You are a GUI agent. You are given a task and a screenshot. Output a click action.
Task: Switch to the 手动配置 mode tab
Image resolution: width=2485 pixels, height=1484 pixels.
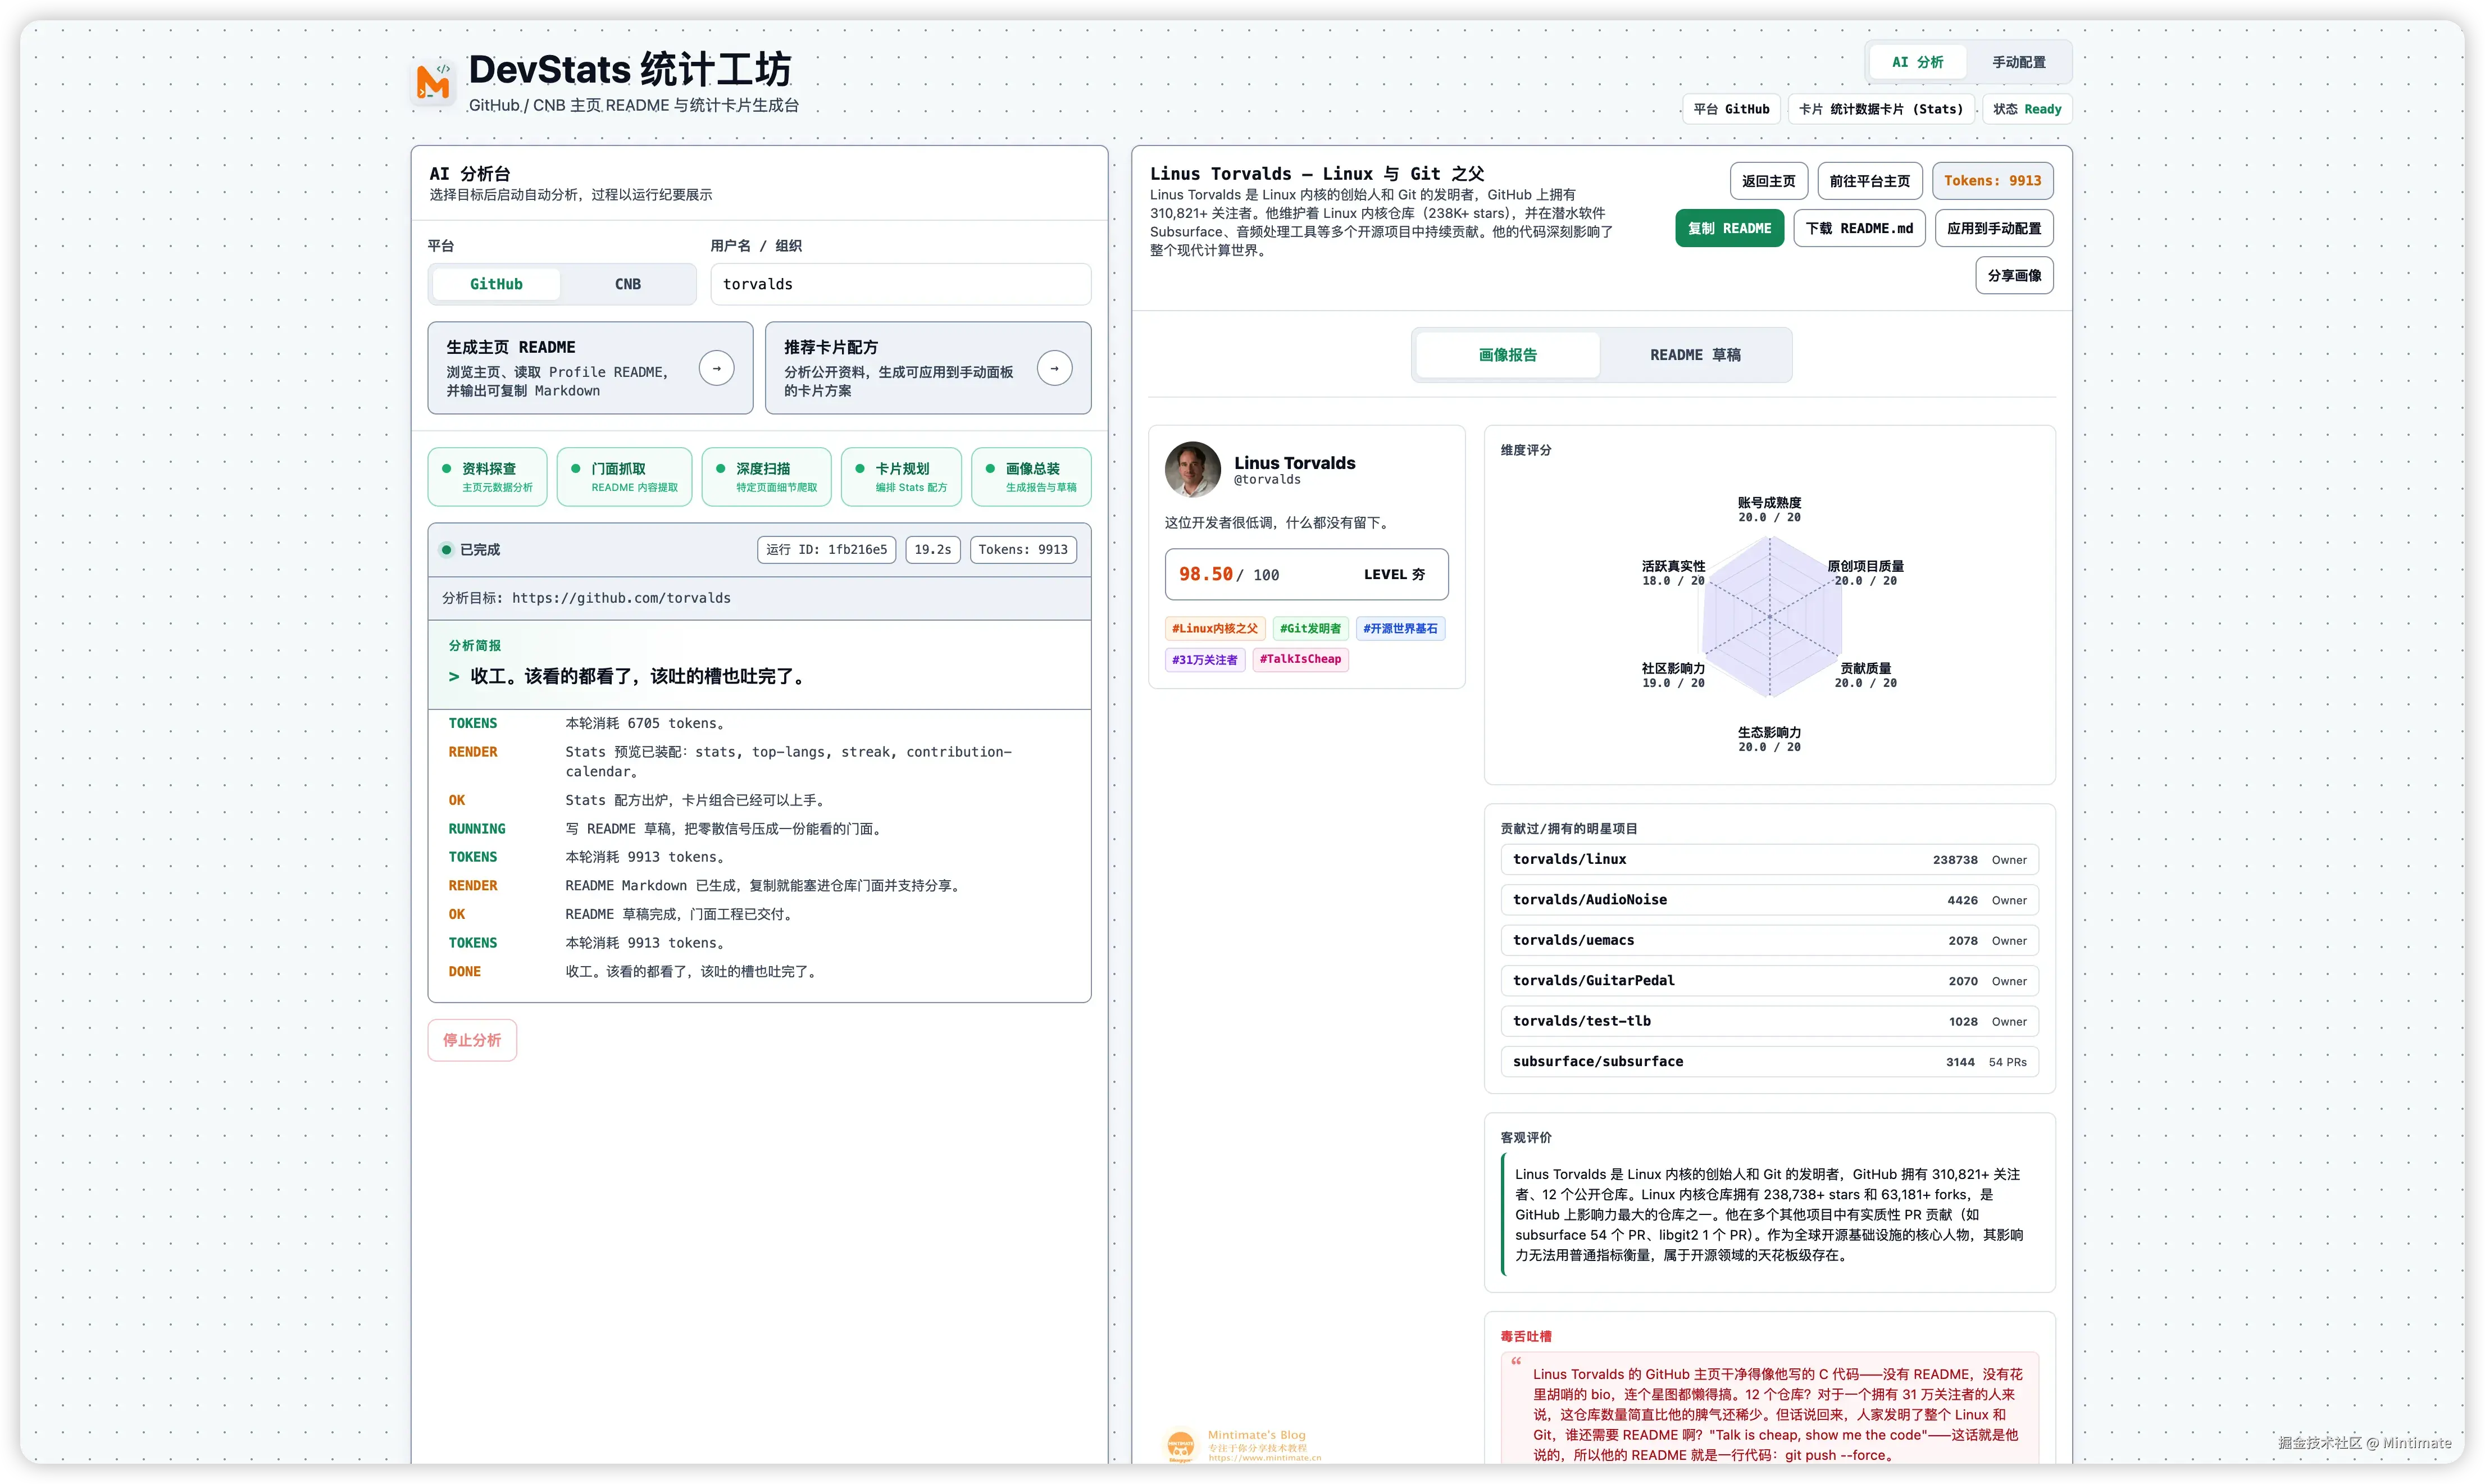click(x=2018, y=62)
